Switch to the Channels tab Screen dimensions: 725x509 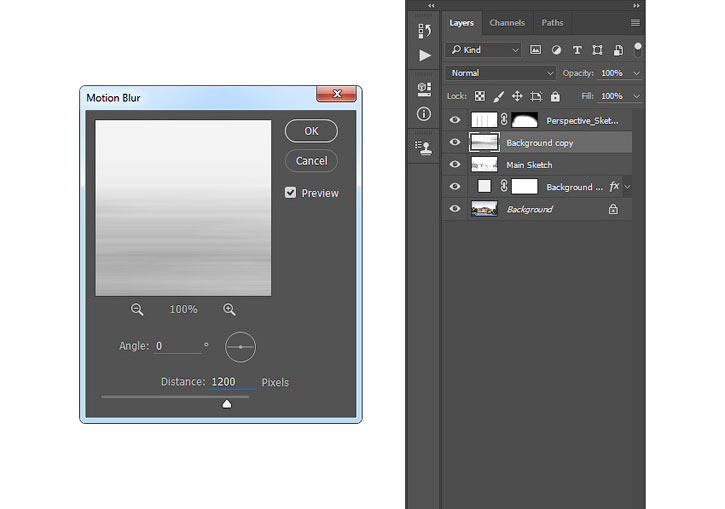click(x=507, y=23)
